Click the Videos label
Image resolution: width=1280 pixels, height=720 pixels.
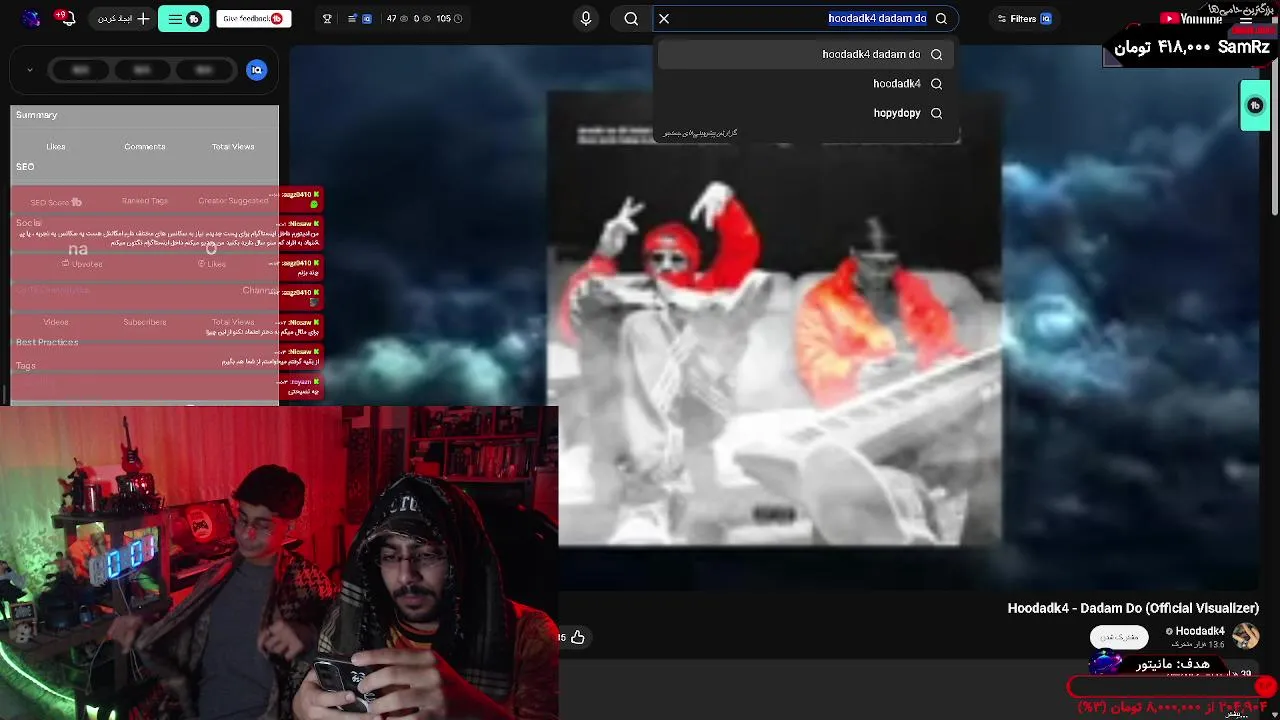point(56,322)
